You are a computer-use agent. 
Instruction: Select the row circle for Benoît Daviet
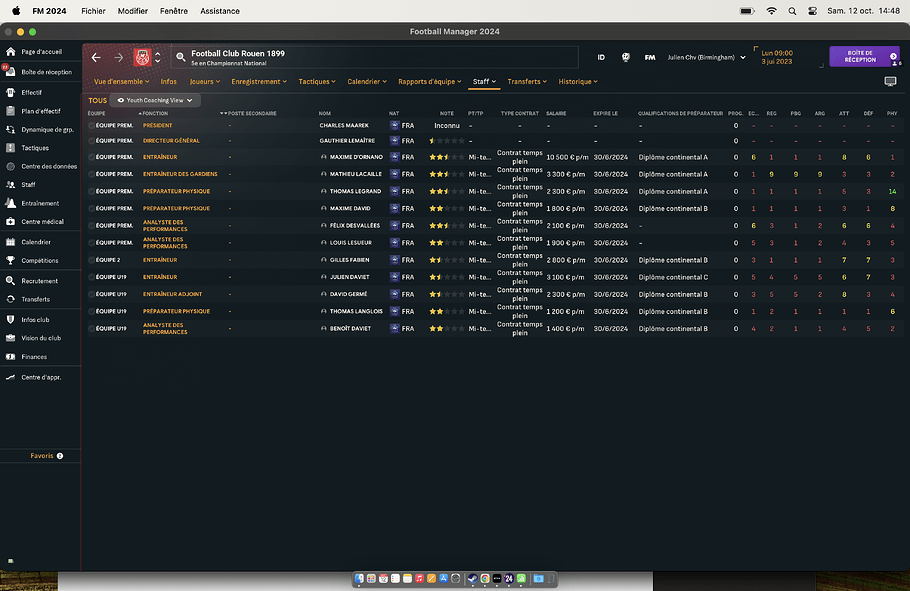[x=91, y=328]
